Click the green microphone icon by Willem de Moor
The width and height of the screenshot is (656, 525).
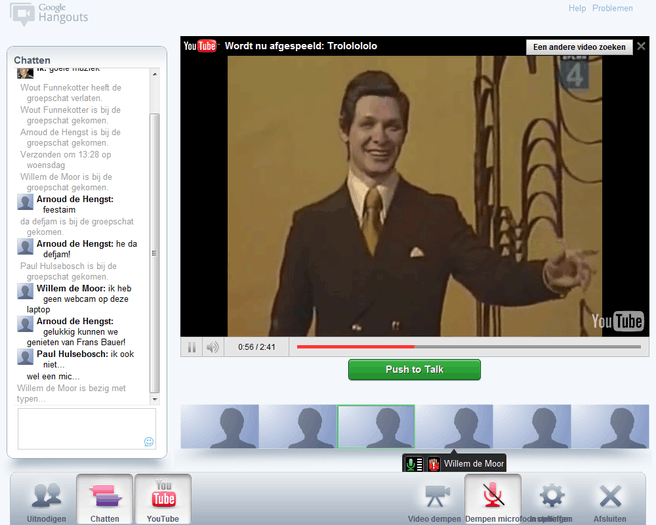[x=414, y=464]
